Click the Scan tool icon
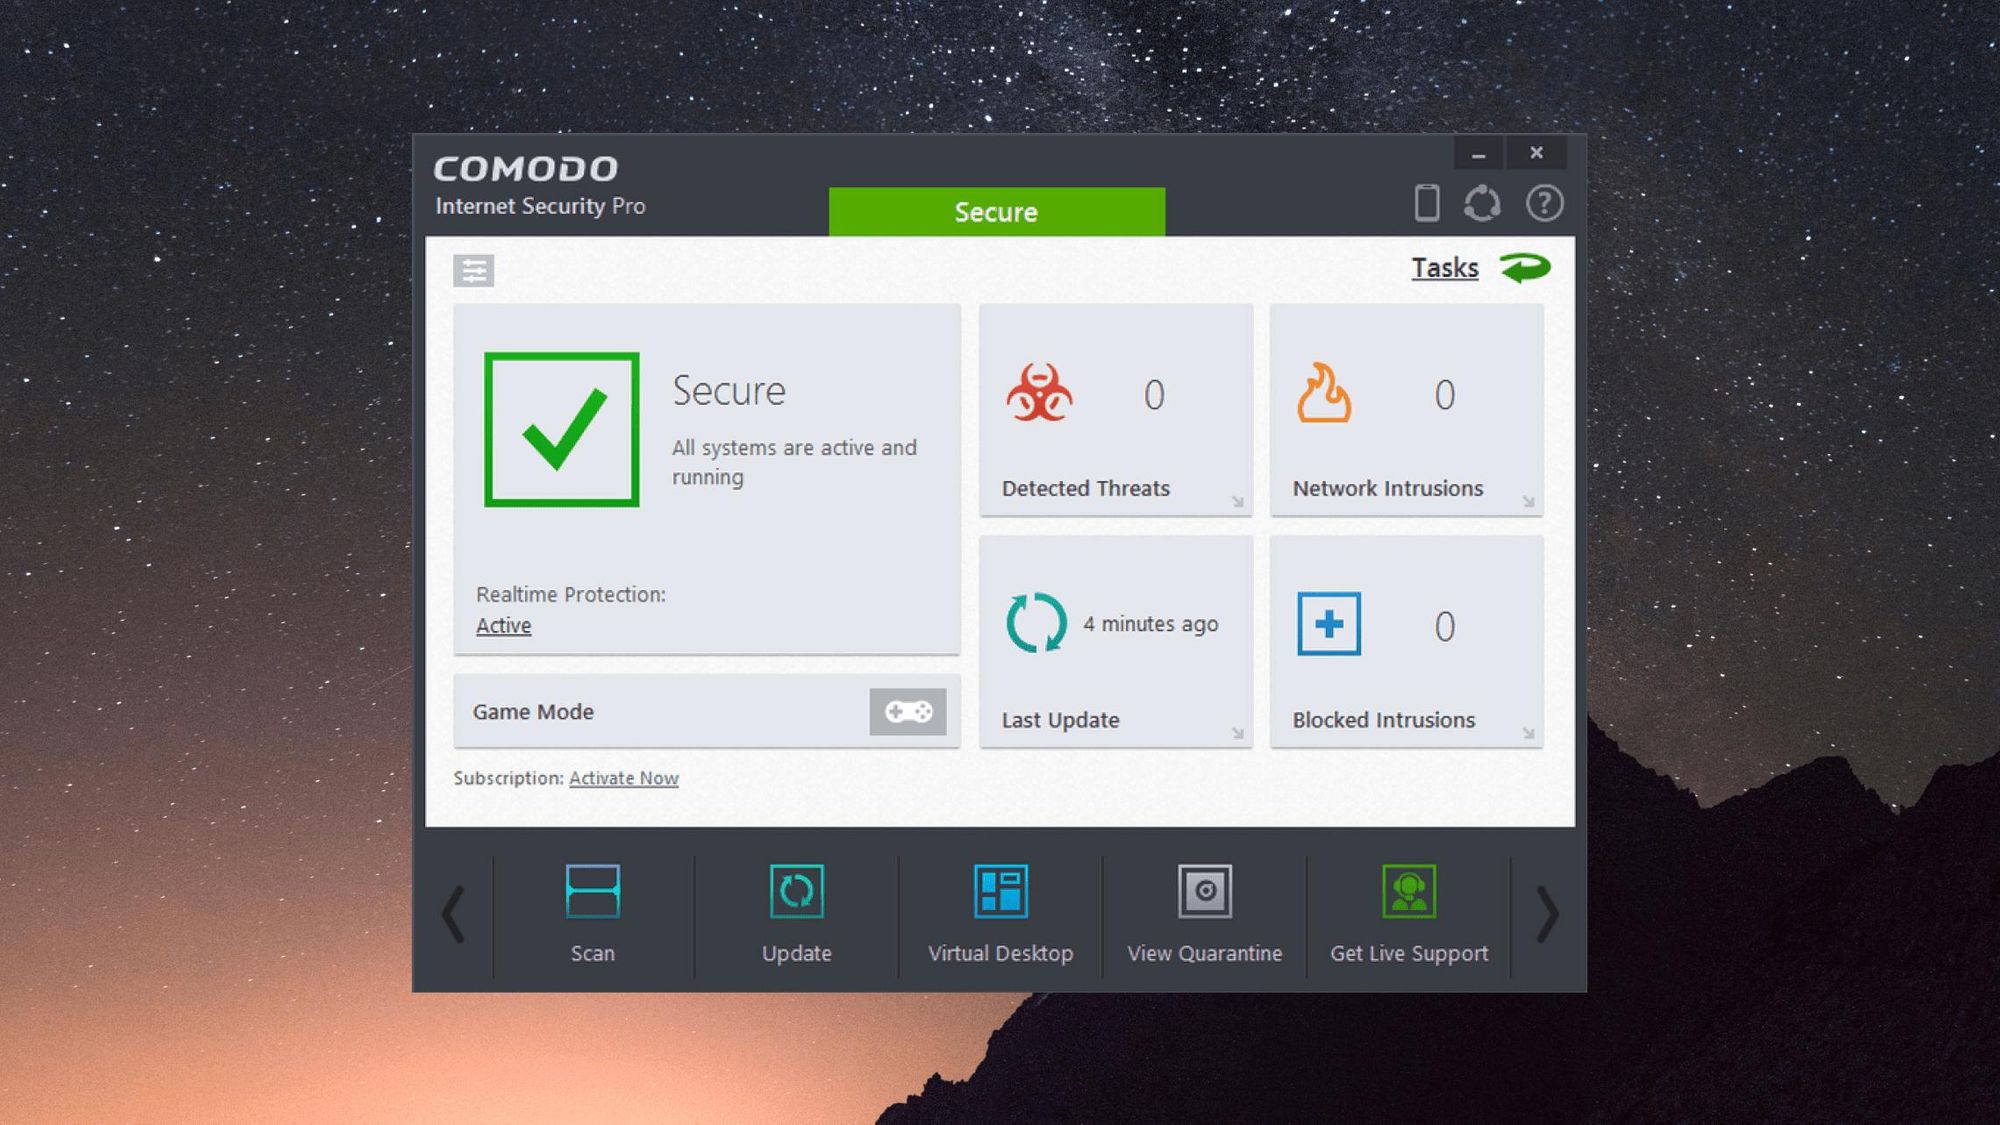This screenshot has height=1125, width=2000. (x=593, y=891)
